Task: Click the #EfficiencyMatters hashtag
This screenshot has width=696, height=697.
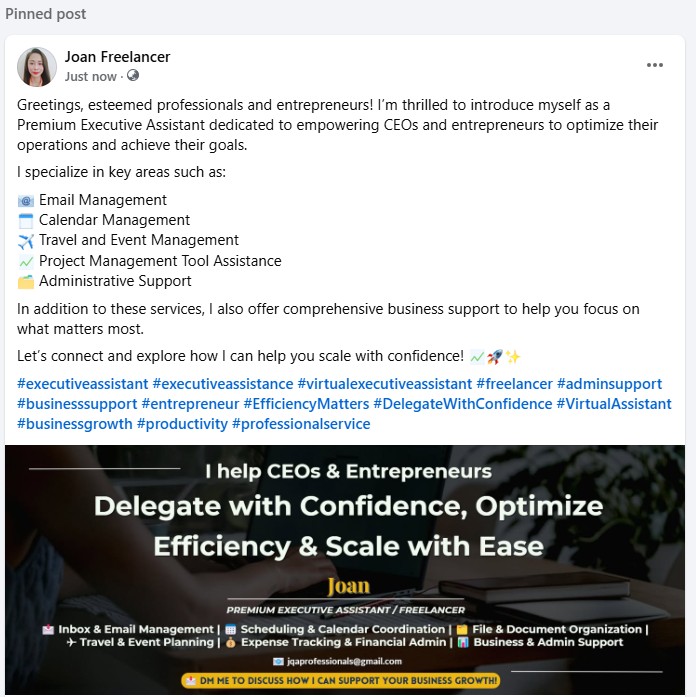Action: [x=306, y=404]
